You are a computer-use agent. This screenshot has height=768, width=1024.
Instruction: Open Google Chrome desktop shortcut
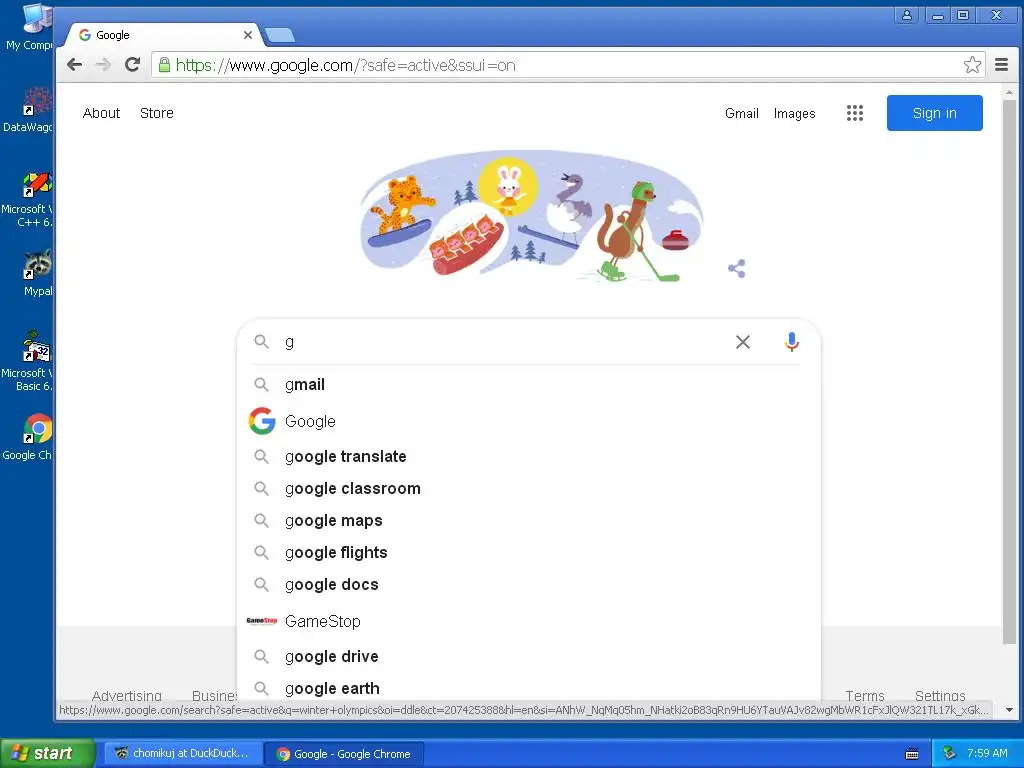[x=27, y=438]
